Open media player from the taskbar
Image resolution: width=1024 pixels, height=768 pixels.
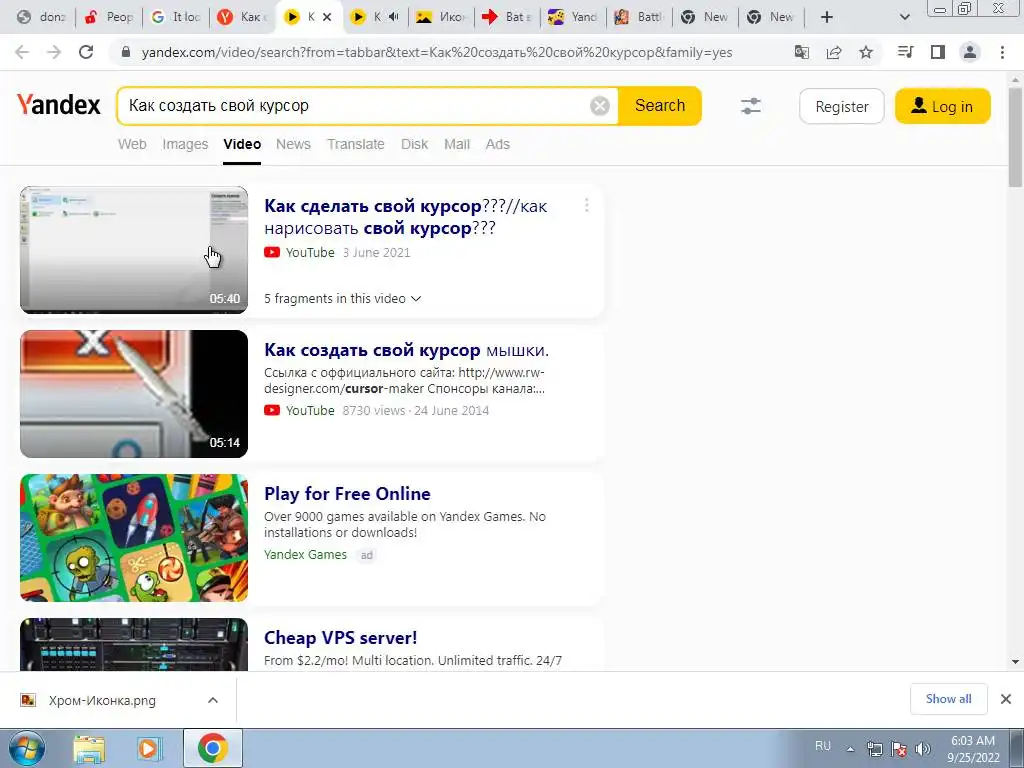coord(149,748)
